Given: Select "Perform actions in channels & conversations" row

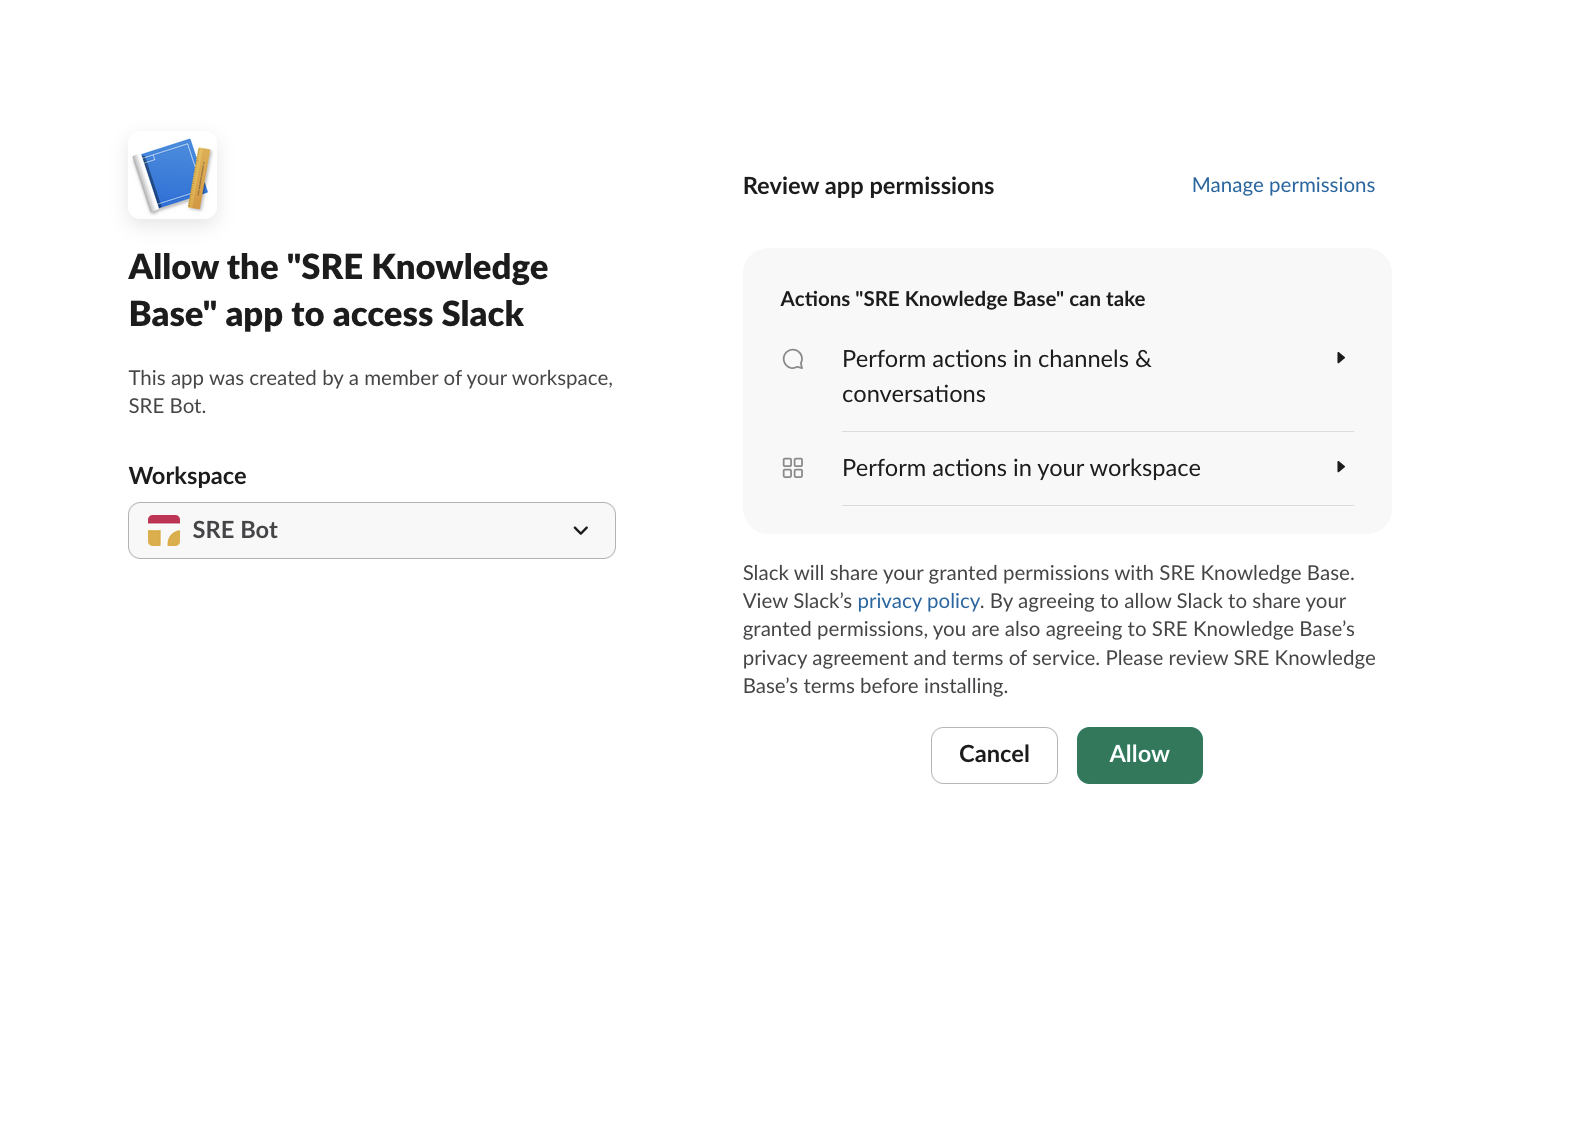Looking at the screenshot, I should [996, 376].
